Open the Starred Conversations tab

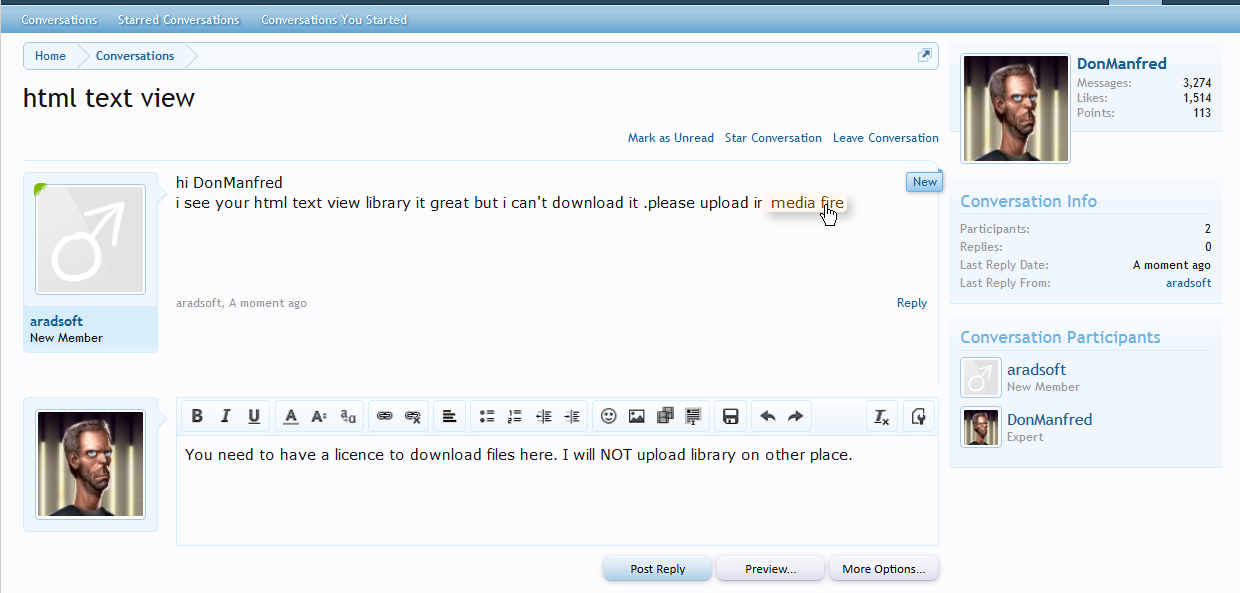[178, 20]
